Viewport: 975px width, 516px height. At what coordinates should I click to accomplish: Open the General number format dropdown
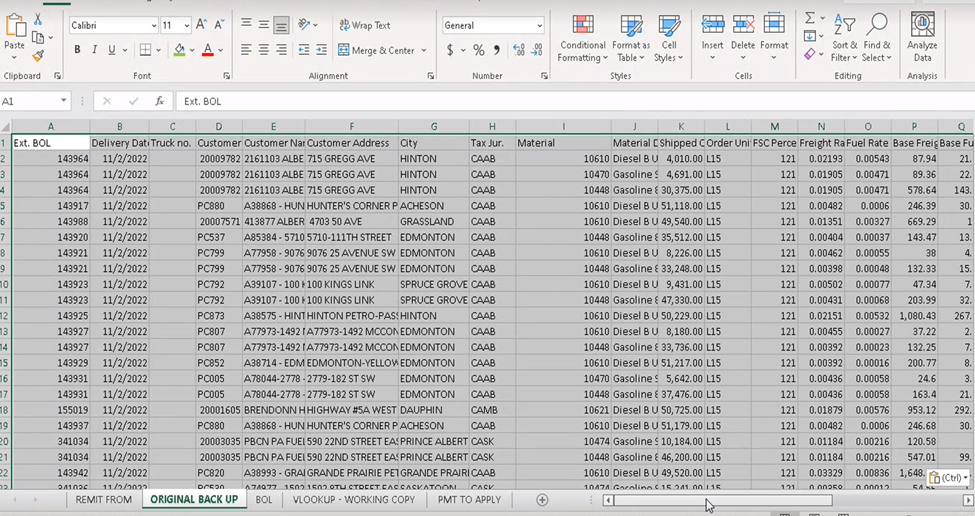[x=539, y=25]
